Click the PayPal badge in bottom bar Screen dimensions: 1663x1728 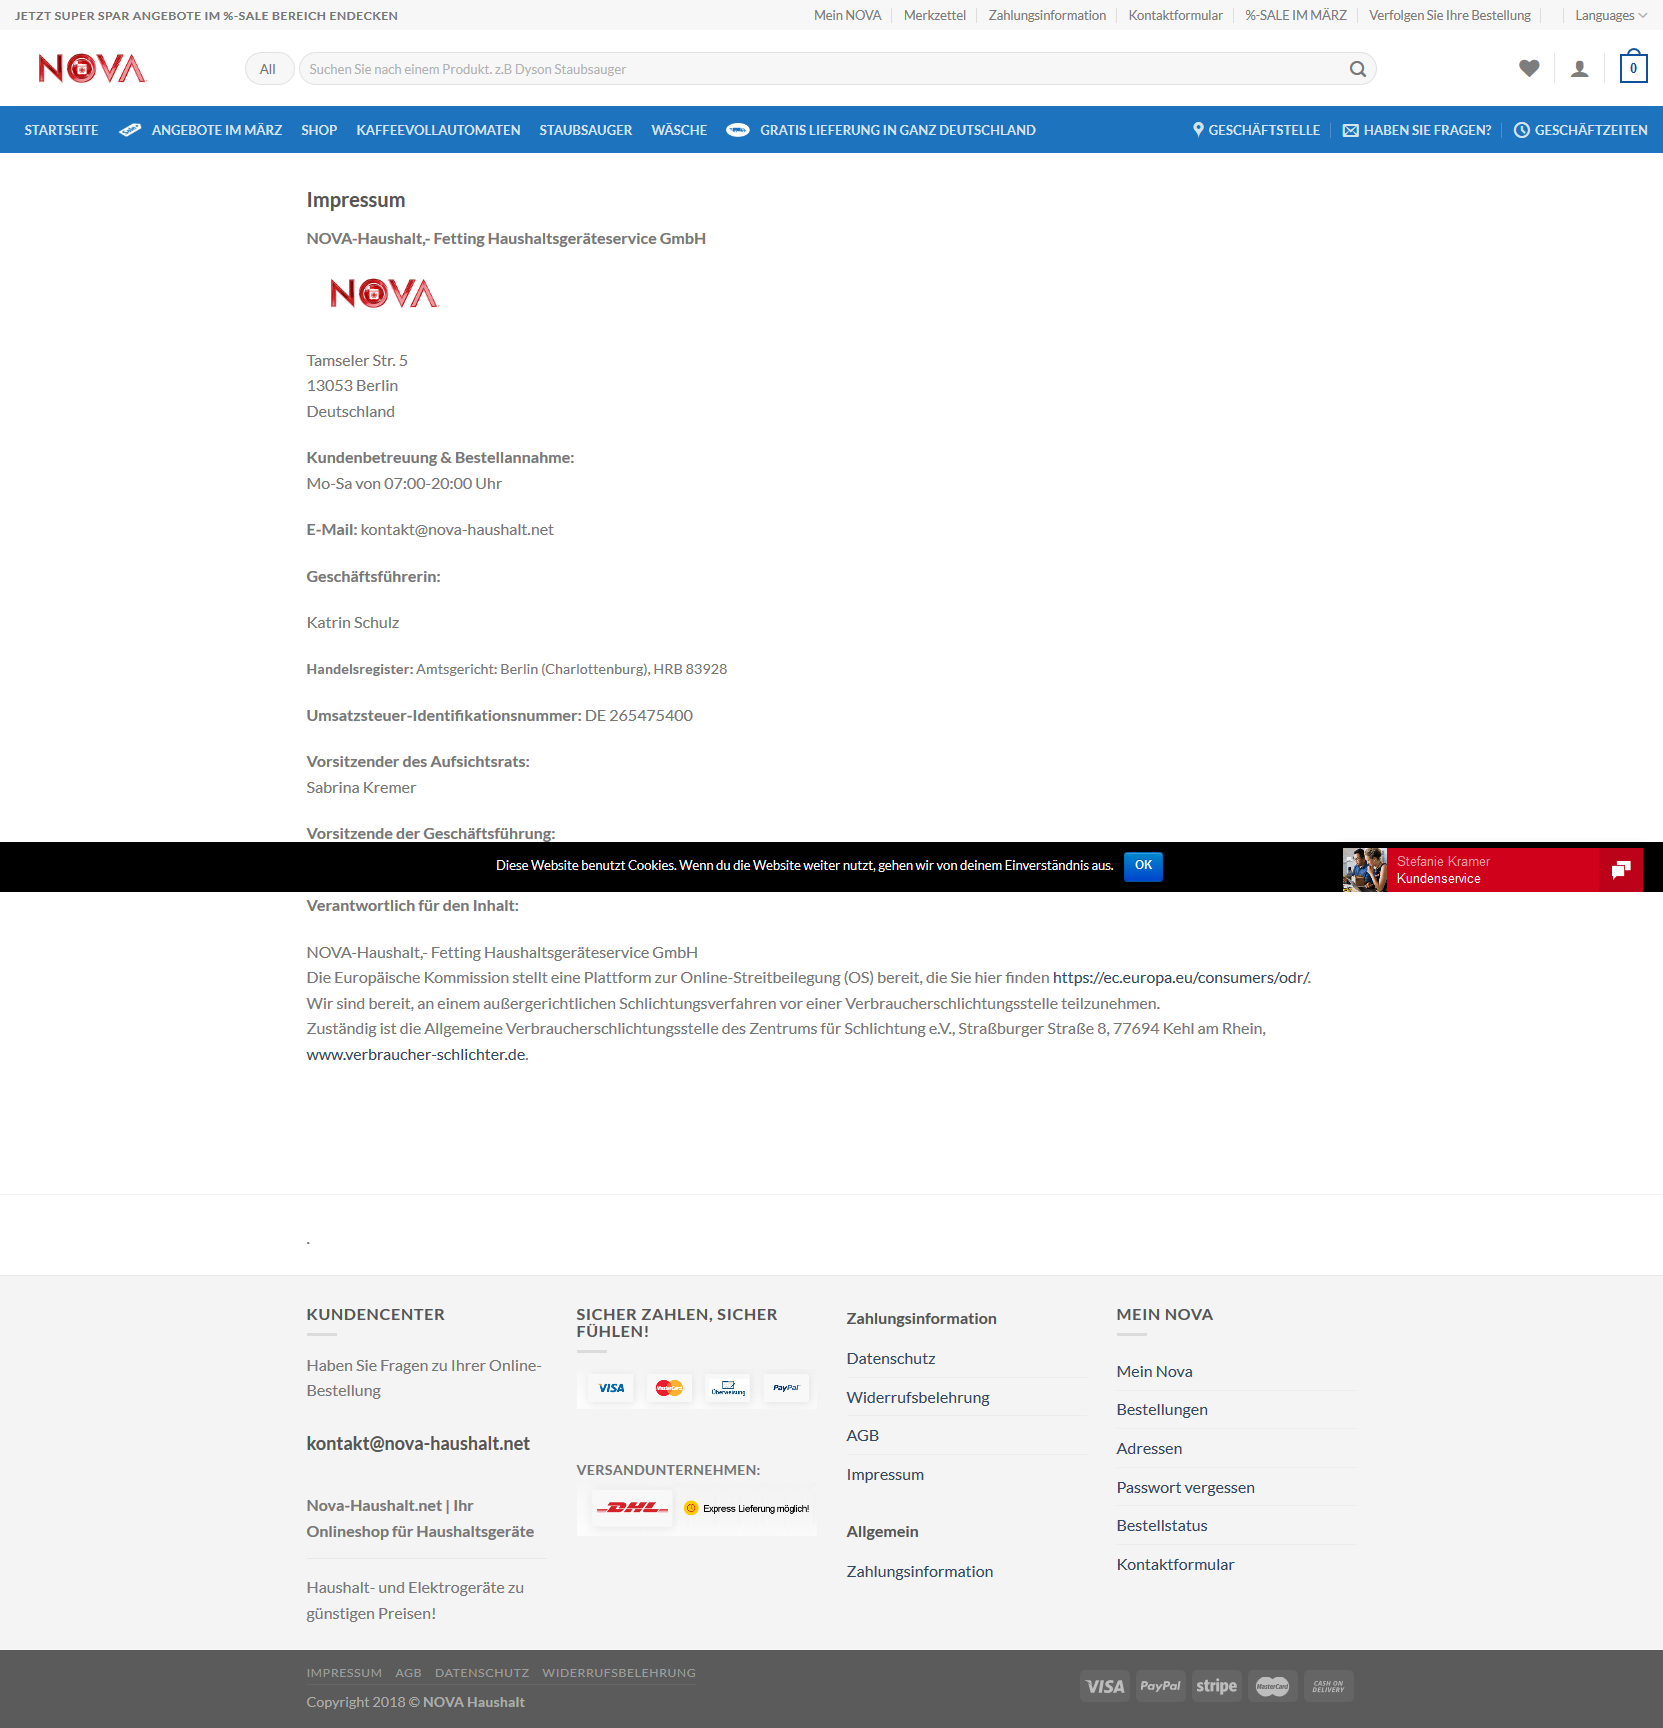pos(1160,1686)
